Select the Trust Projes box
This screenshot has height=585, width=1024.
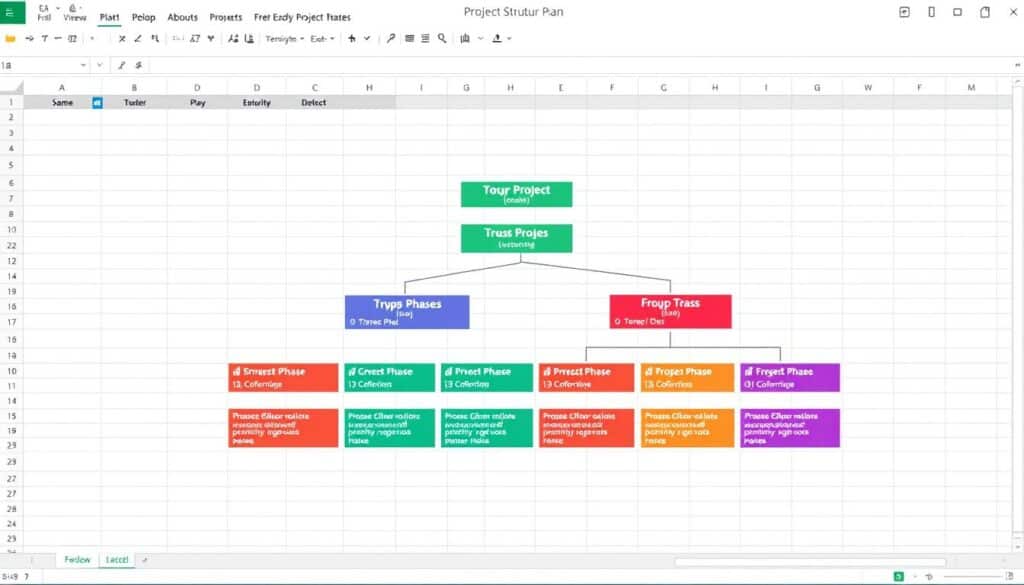(517, 238)
